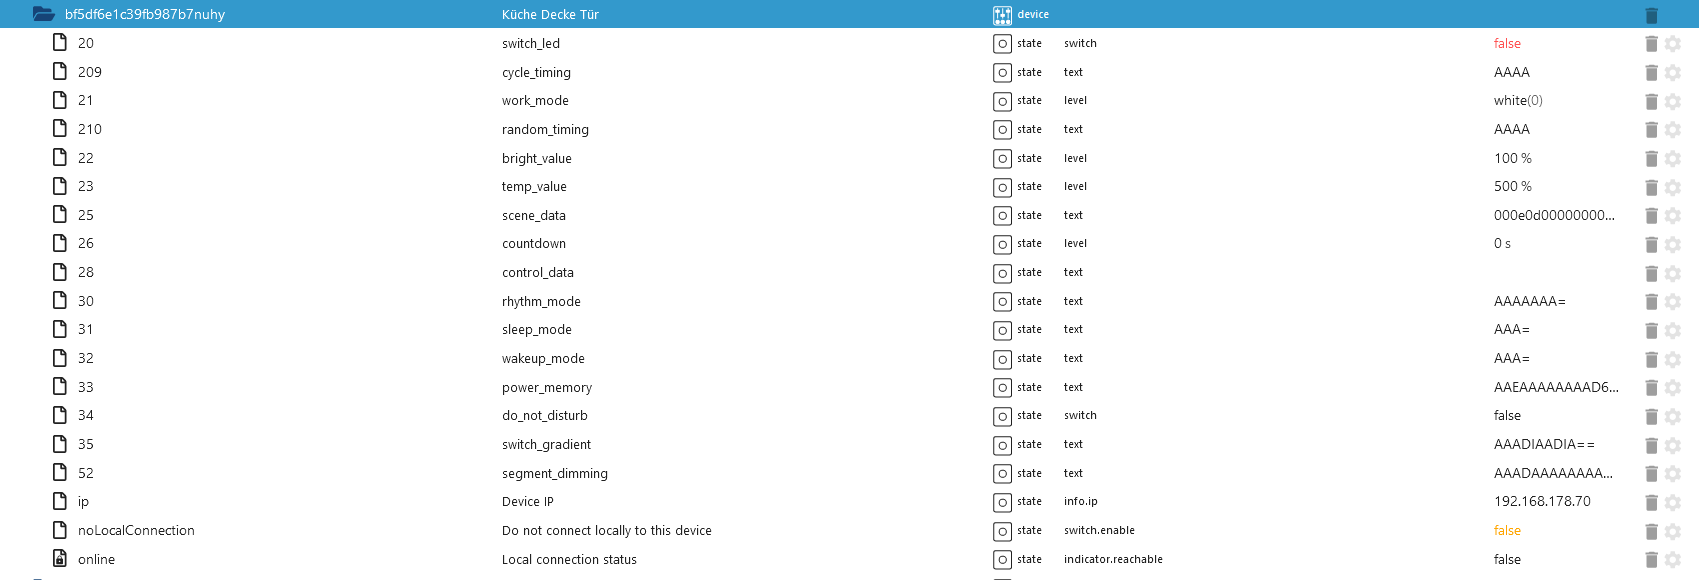Click the state icon of work_mode row
Screen dimensions: 1699x580
1002,101
